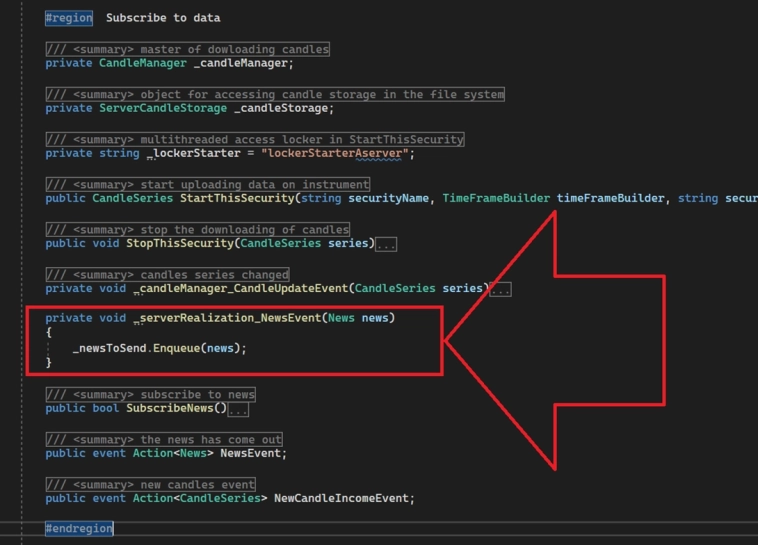Click the StopThisSecurity method name
Viewport: 758px width, 545px height.
(180, 243)
